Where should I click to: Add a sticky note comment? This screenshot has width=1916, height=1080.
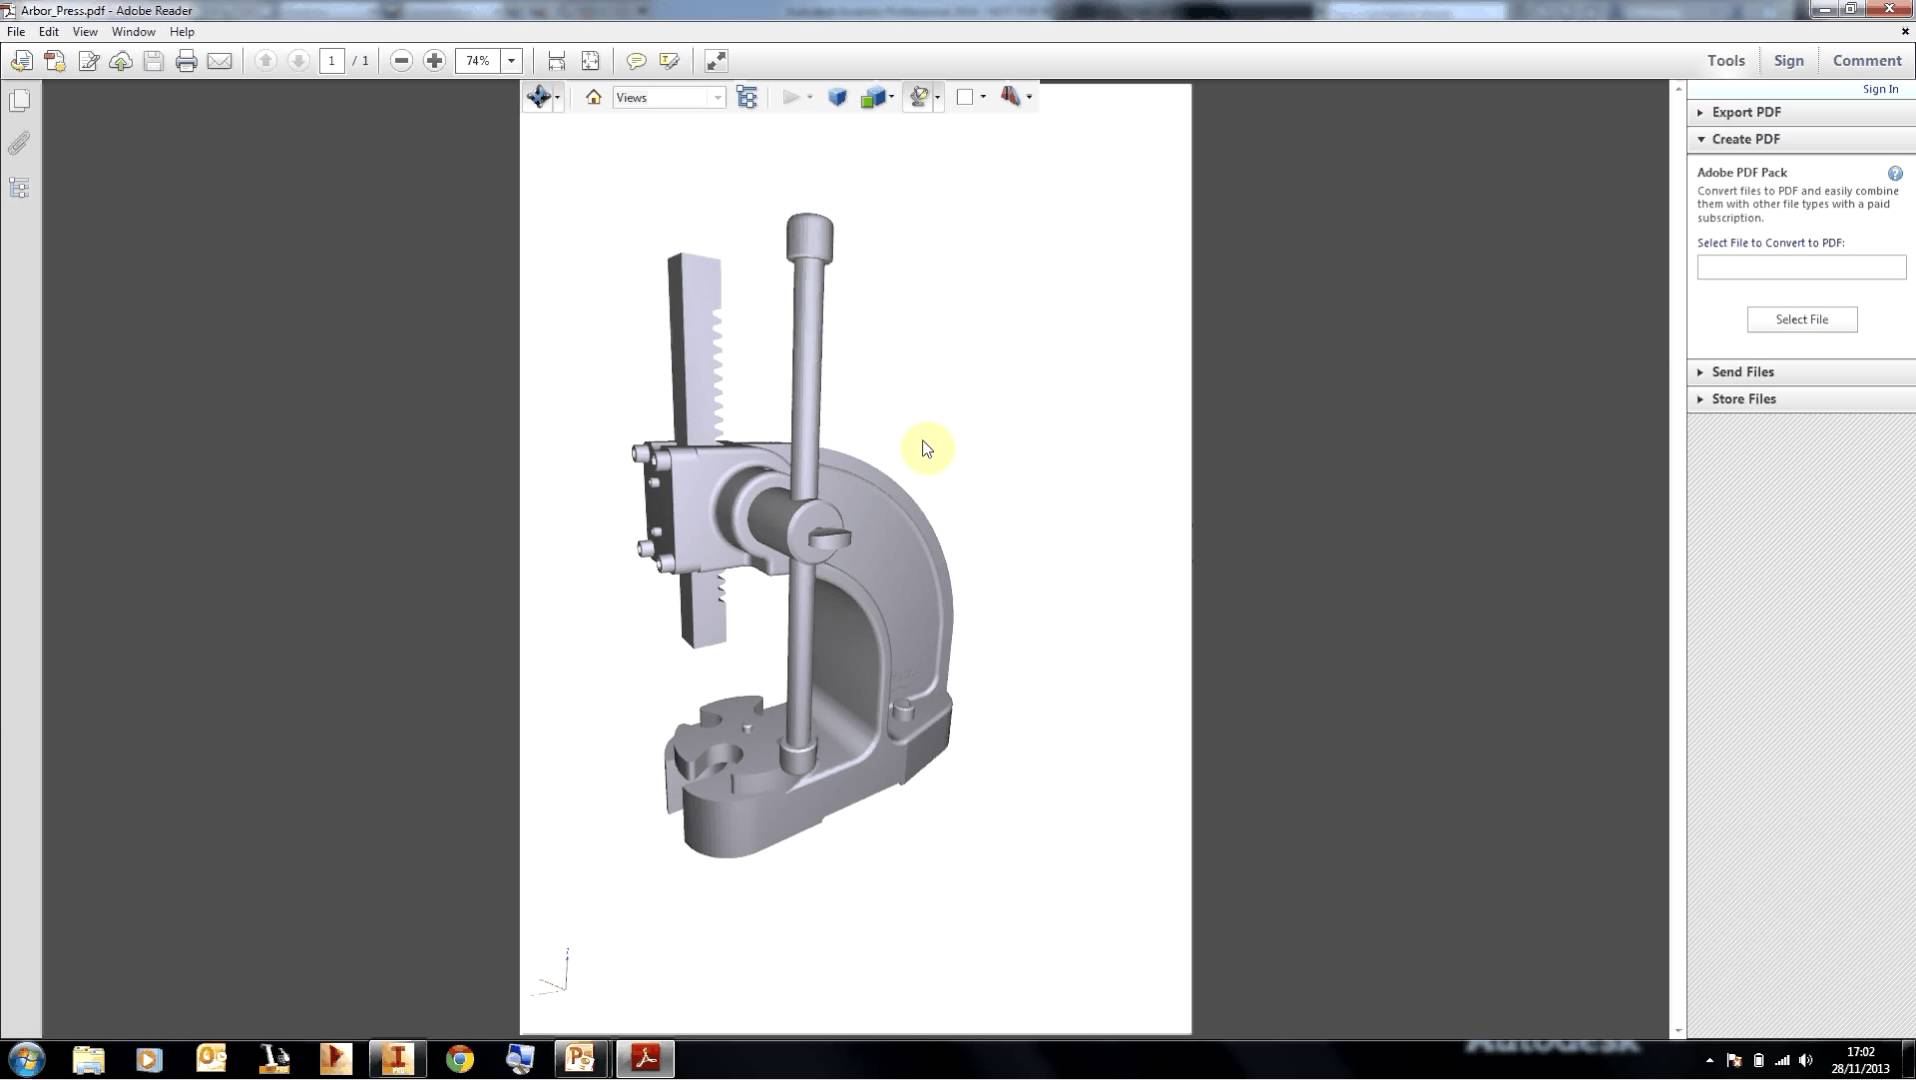[x=636, y=61]
